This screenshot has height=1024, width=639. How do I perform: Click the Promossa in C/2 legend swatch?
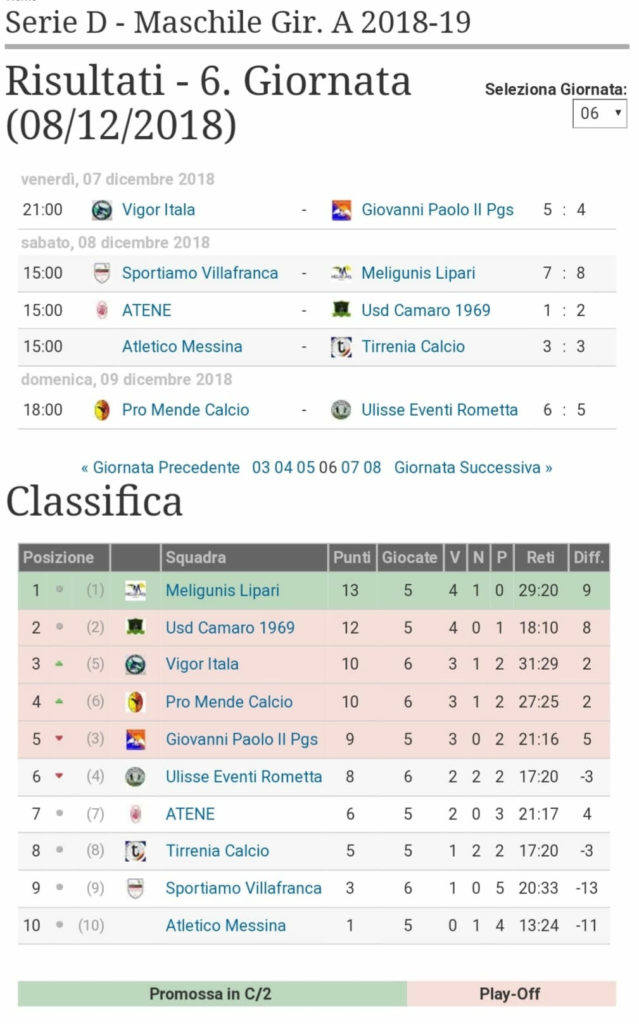coord(212,993)
